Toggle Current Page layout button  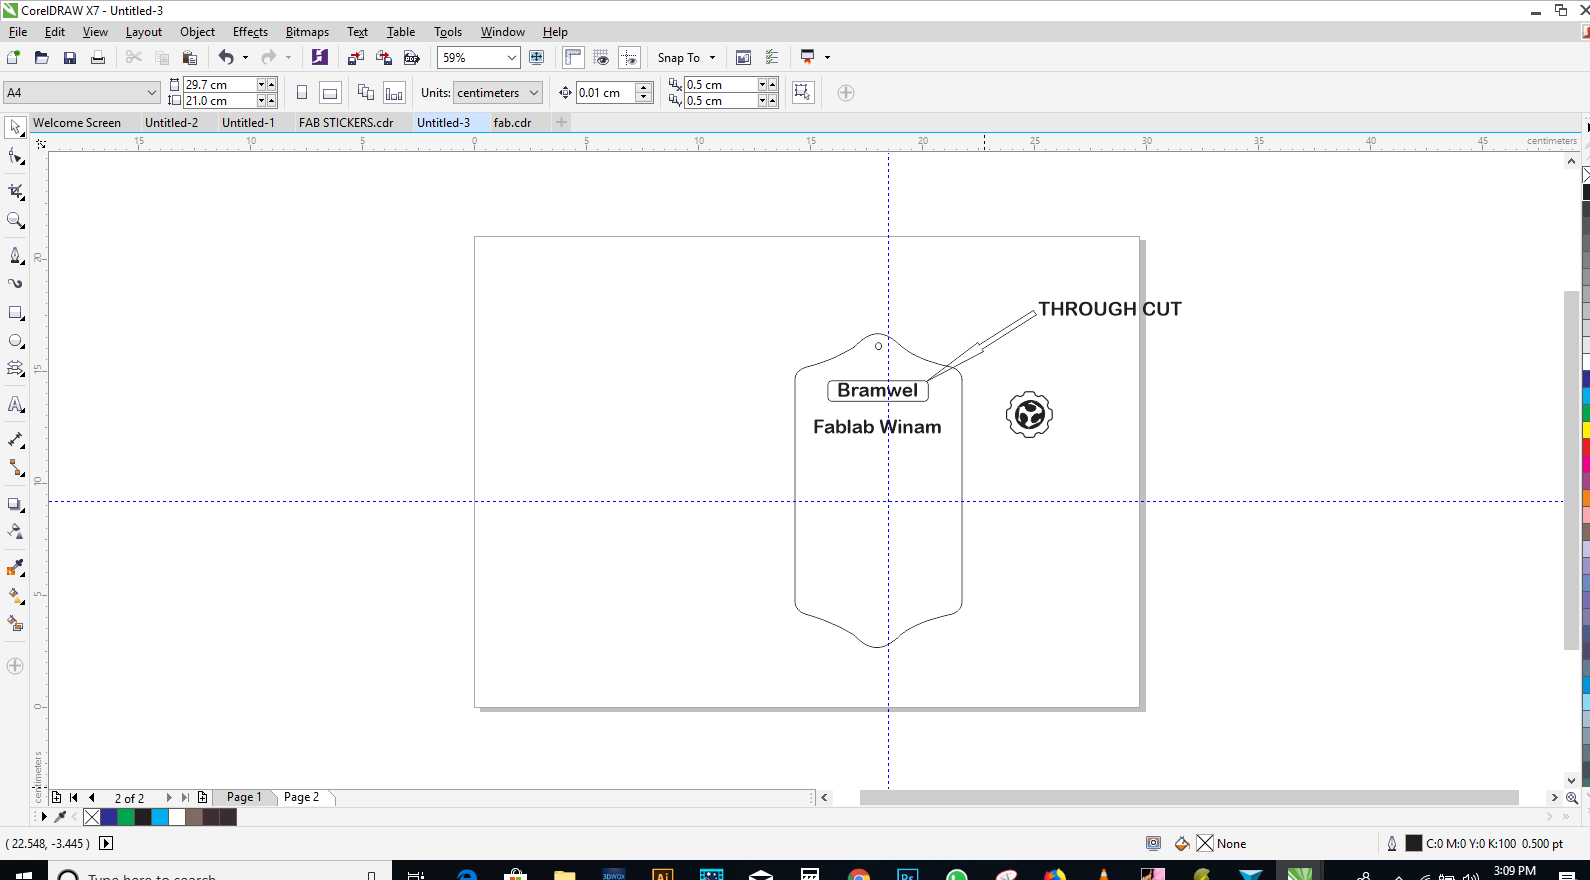pos(394,93)
